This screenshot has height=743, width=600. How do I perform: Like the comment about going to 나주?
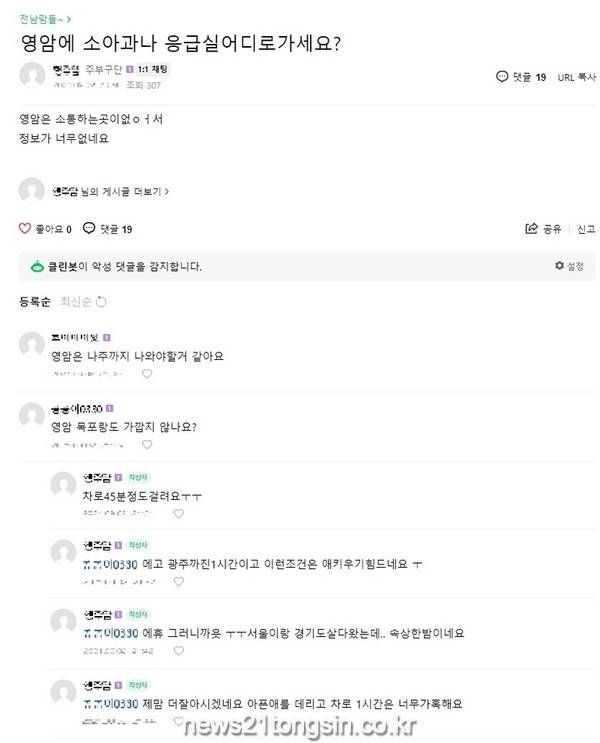147,374
